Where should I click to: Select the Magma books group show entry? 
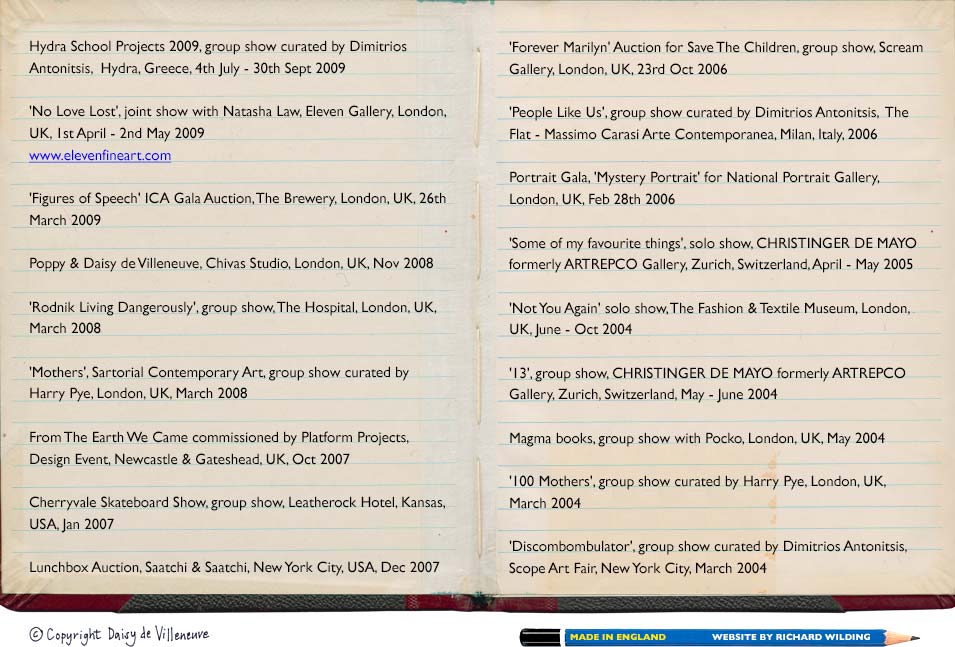click(696, 438)
